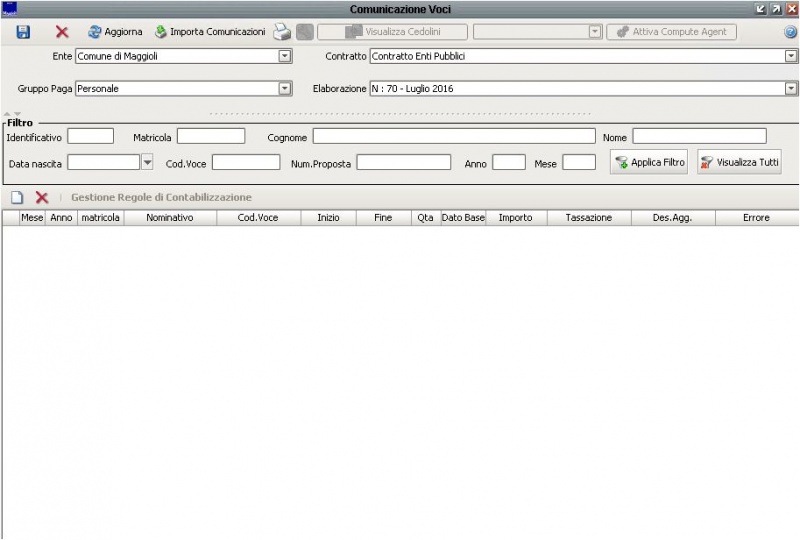Sort by the Fine column header
This screenshot has width=800, height=540.
tap(383, 217)
